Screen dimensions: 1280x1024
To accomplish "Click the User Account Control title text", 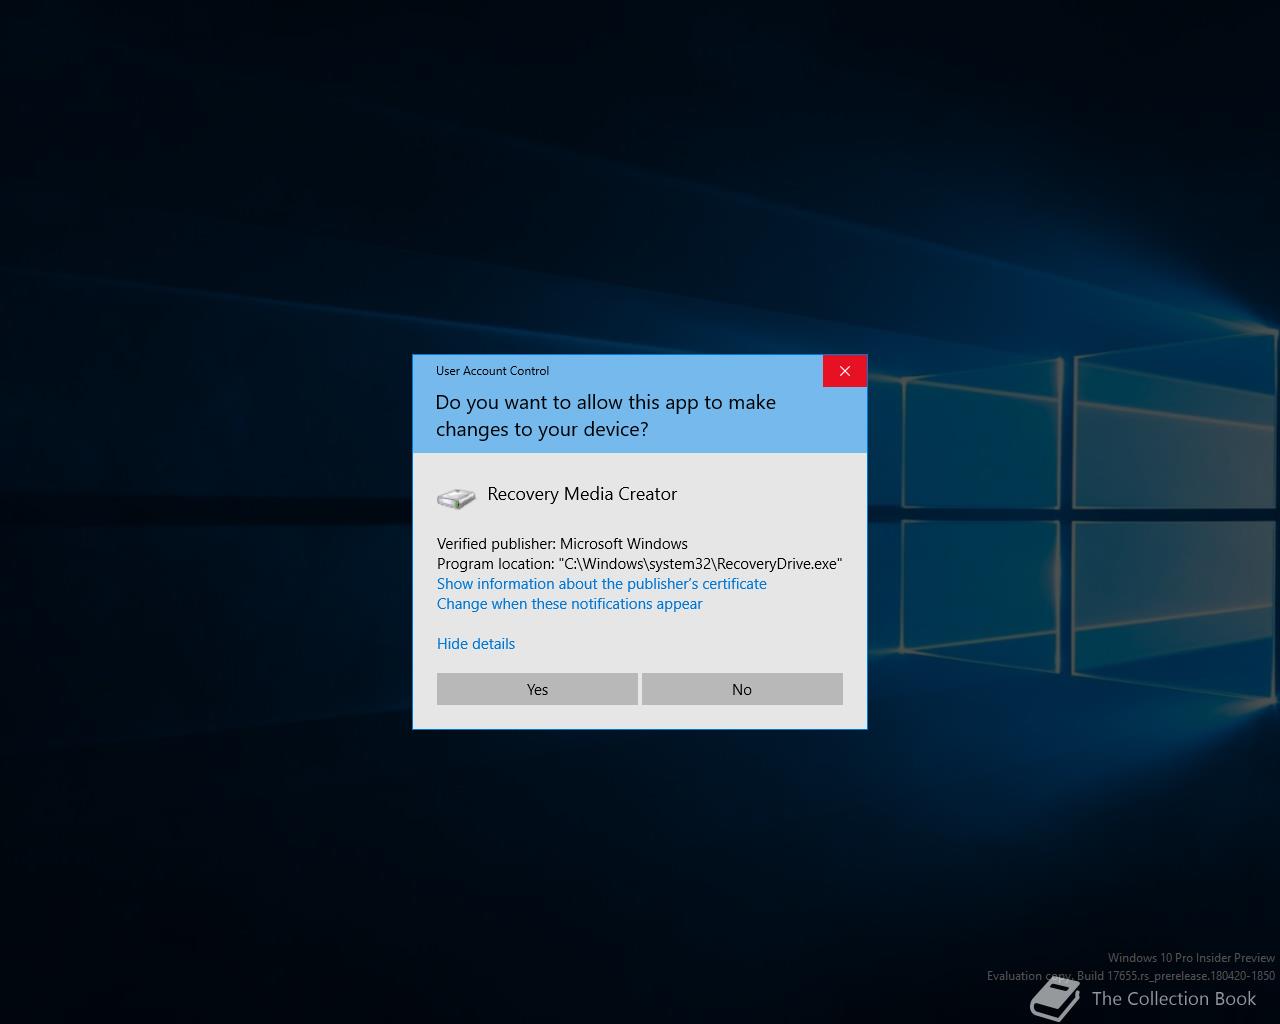I will pyautogui.click(x=492, y=371).
